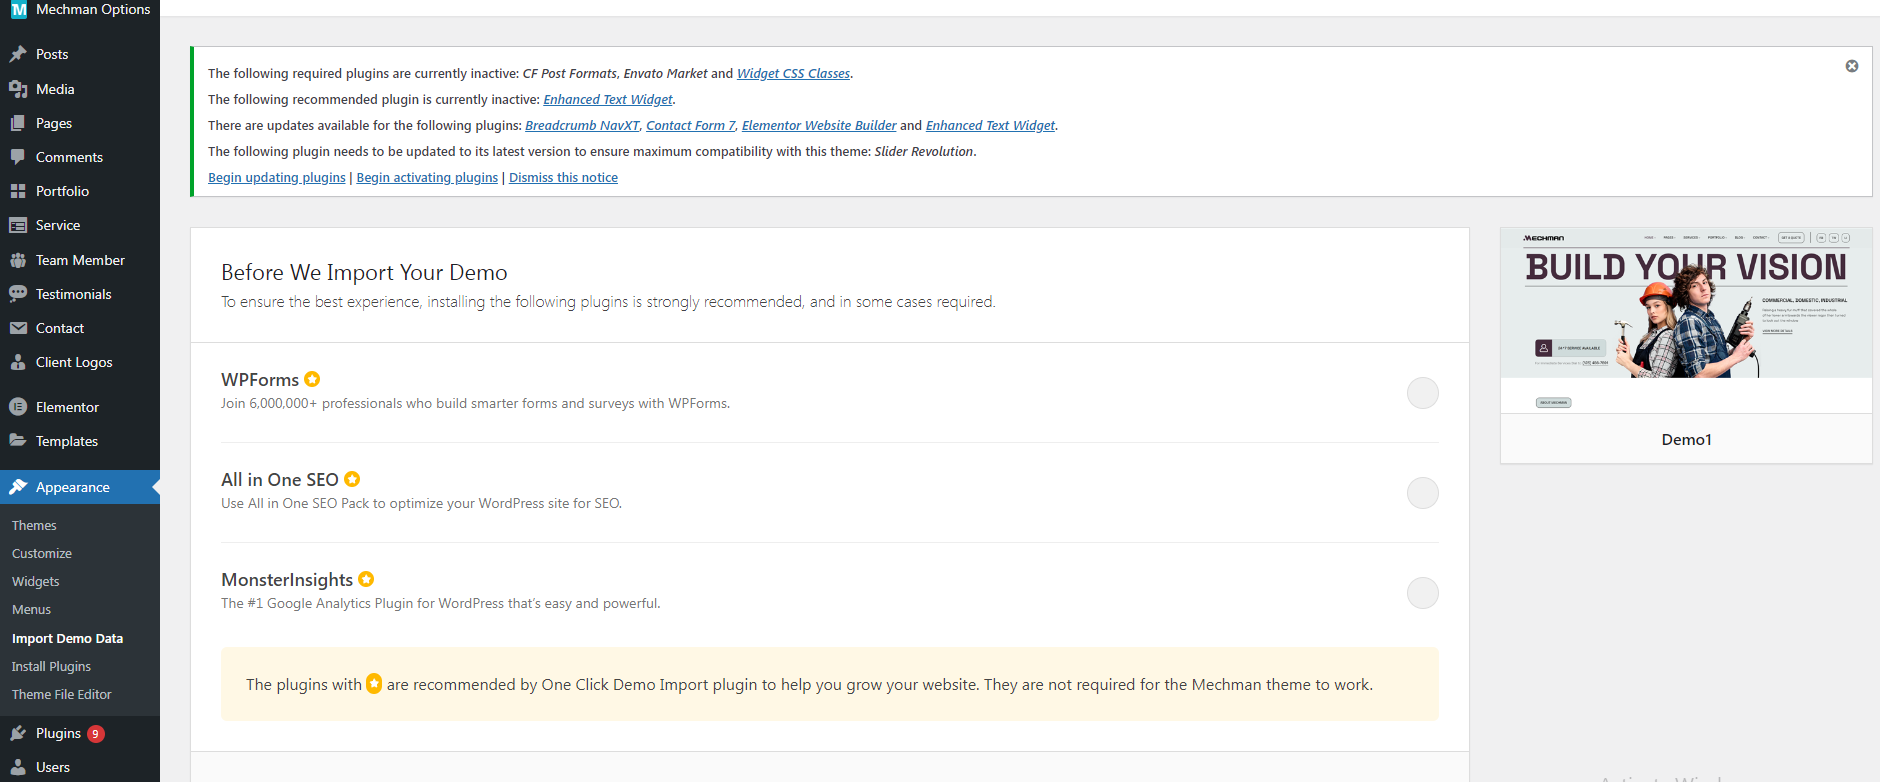Click the Begin updating plugins link

point(277,177)
